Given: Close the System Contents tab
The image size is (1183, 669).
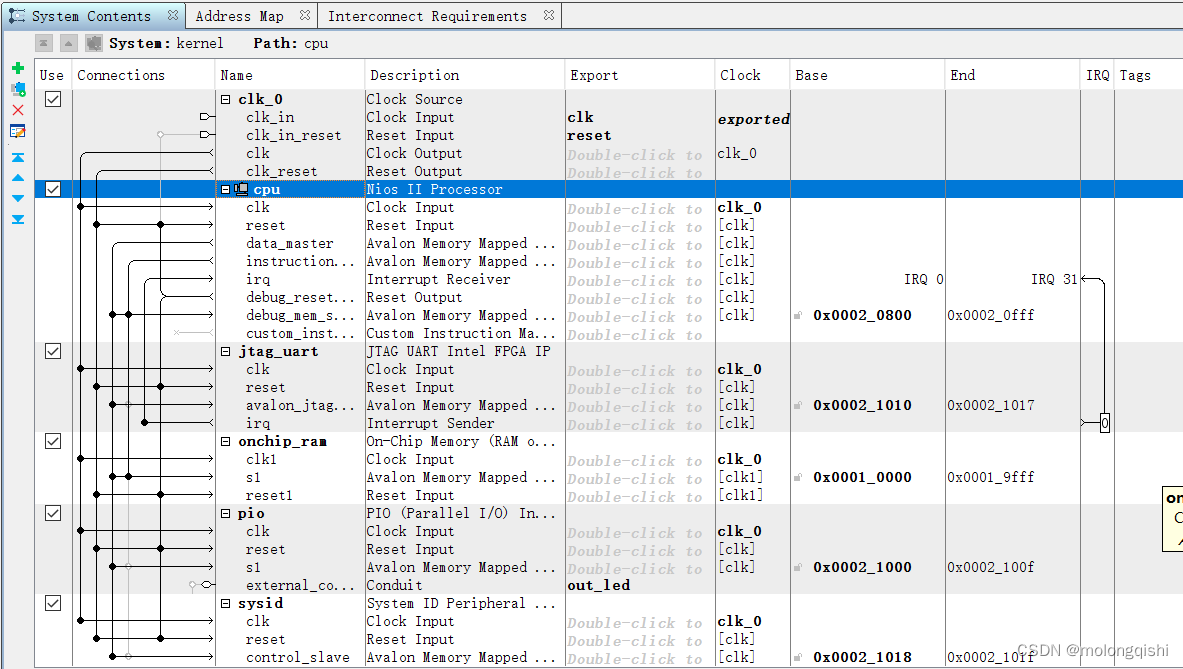Looking at the screenshot, I should click(x=173, y=15).
